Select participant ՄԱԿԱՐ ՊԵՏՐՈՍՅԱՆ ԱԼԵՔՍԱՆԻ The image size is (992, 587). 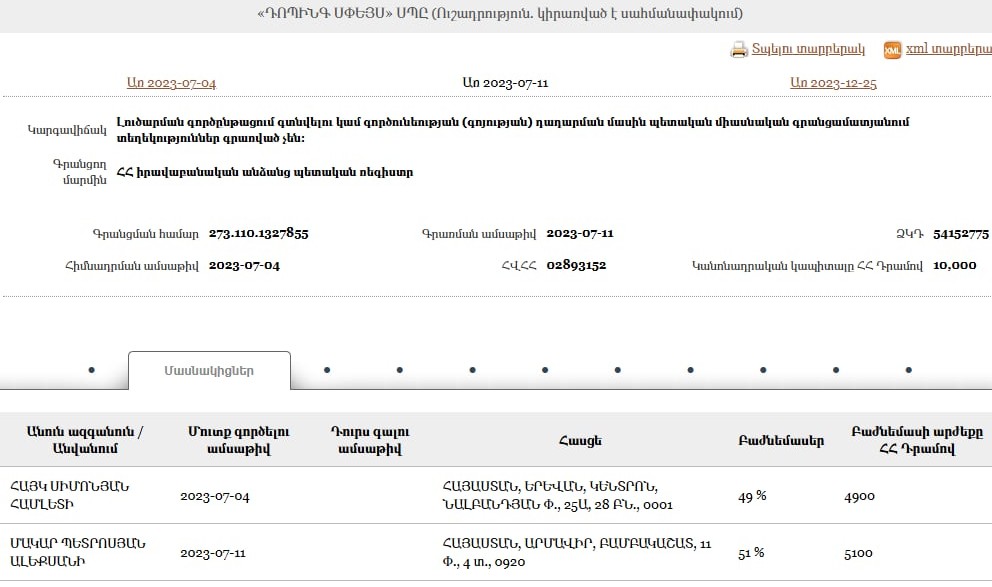(x=77, y=552)
